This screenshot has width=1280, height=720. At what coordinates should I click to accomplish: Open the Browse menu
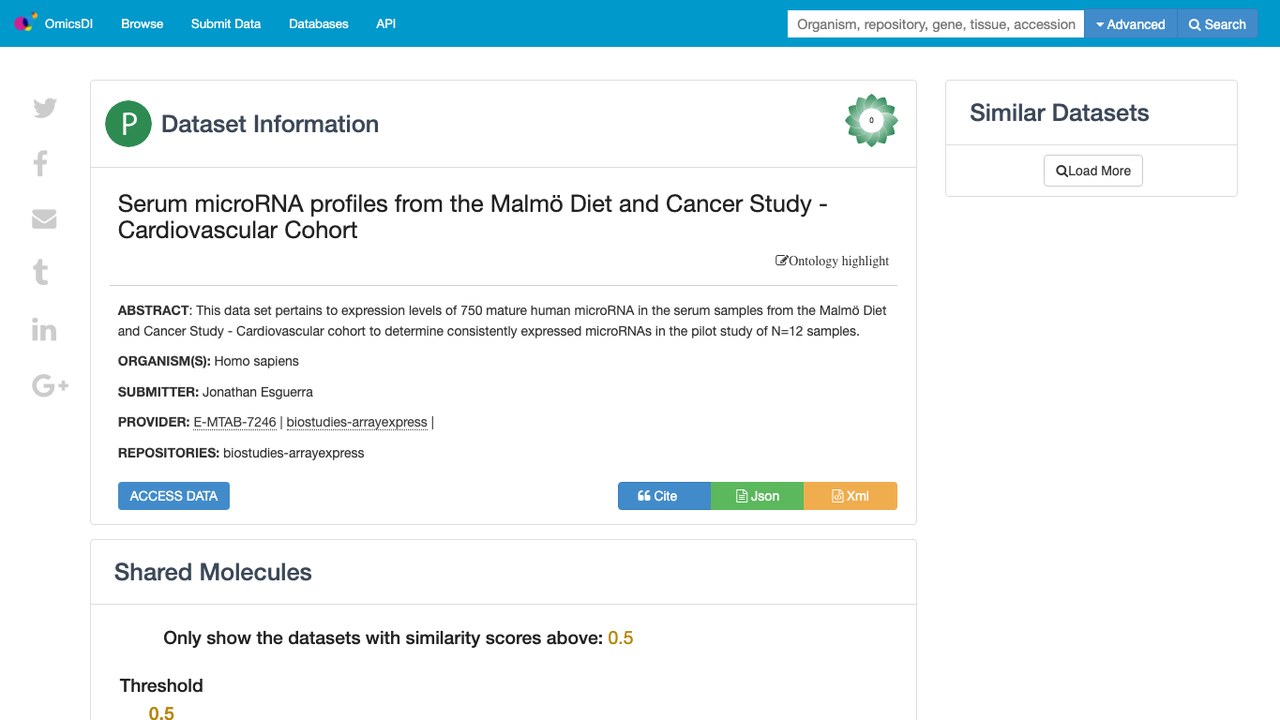pyautogui.click(x=142, y=24)
